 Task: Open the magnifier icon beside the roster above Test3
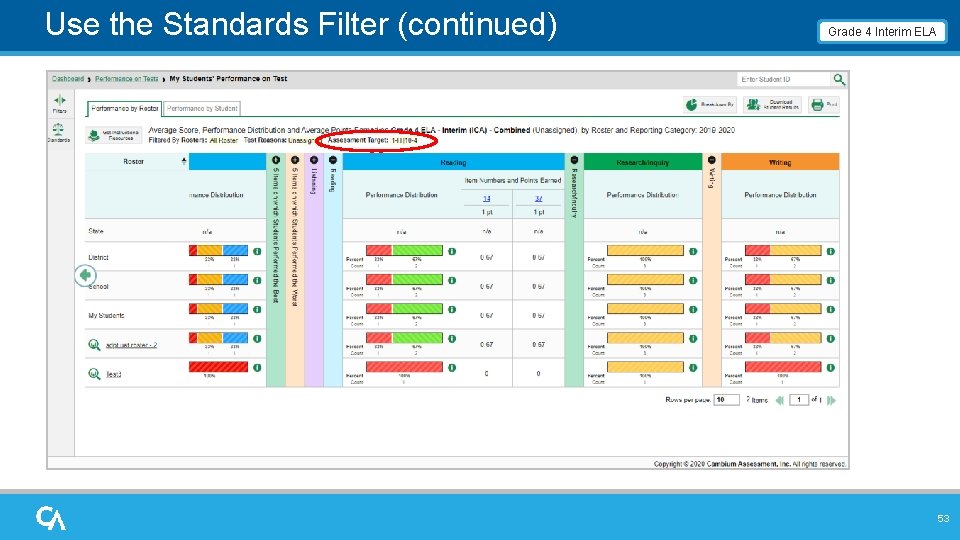click(x=94, y=345)
